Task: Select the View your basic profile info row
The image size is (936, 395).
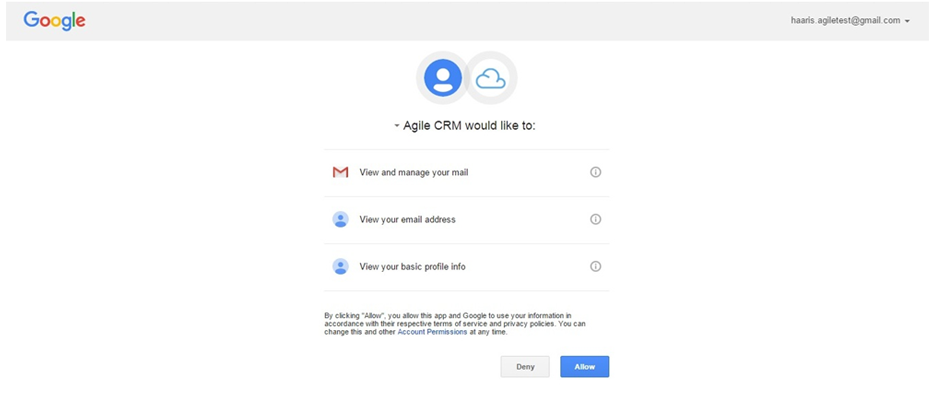Action: pyautogui.click(x=467, y=267)
